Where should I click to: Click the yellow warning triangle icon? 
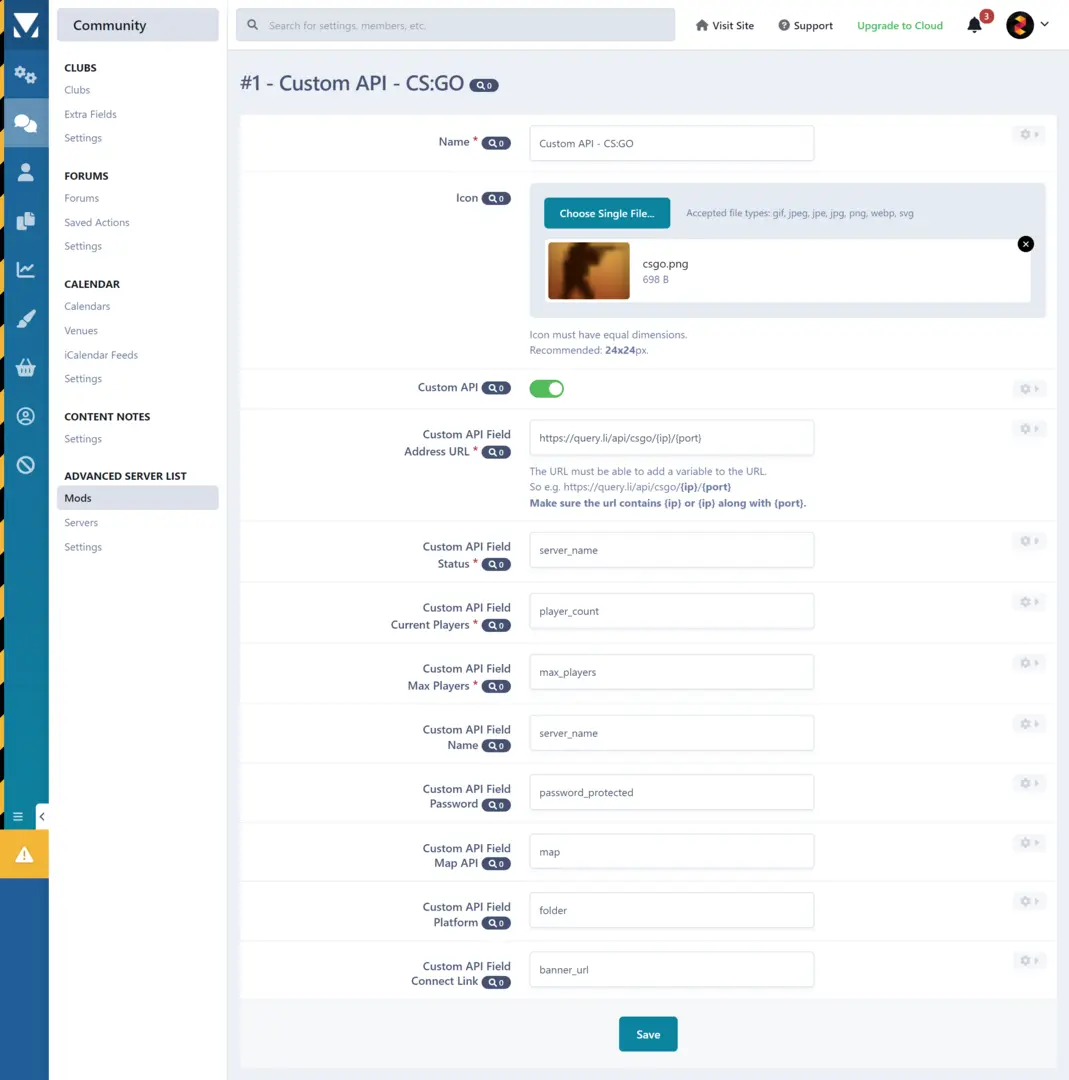coord(24,855)
